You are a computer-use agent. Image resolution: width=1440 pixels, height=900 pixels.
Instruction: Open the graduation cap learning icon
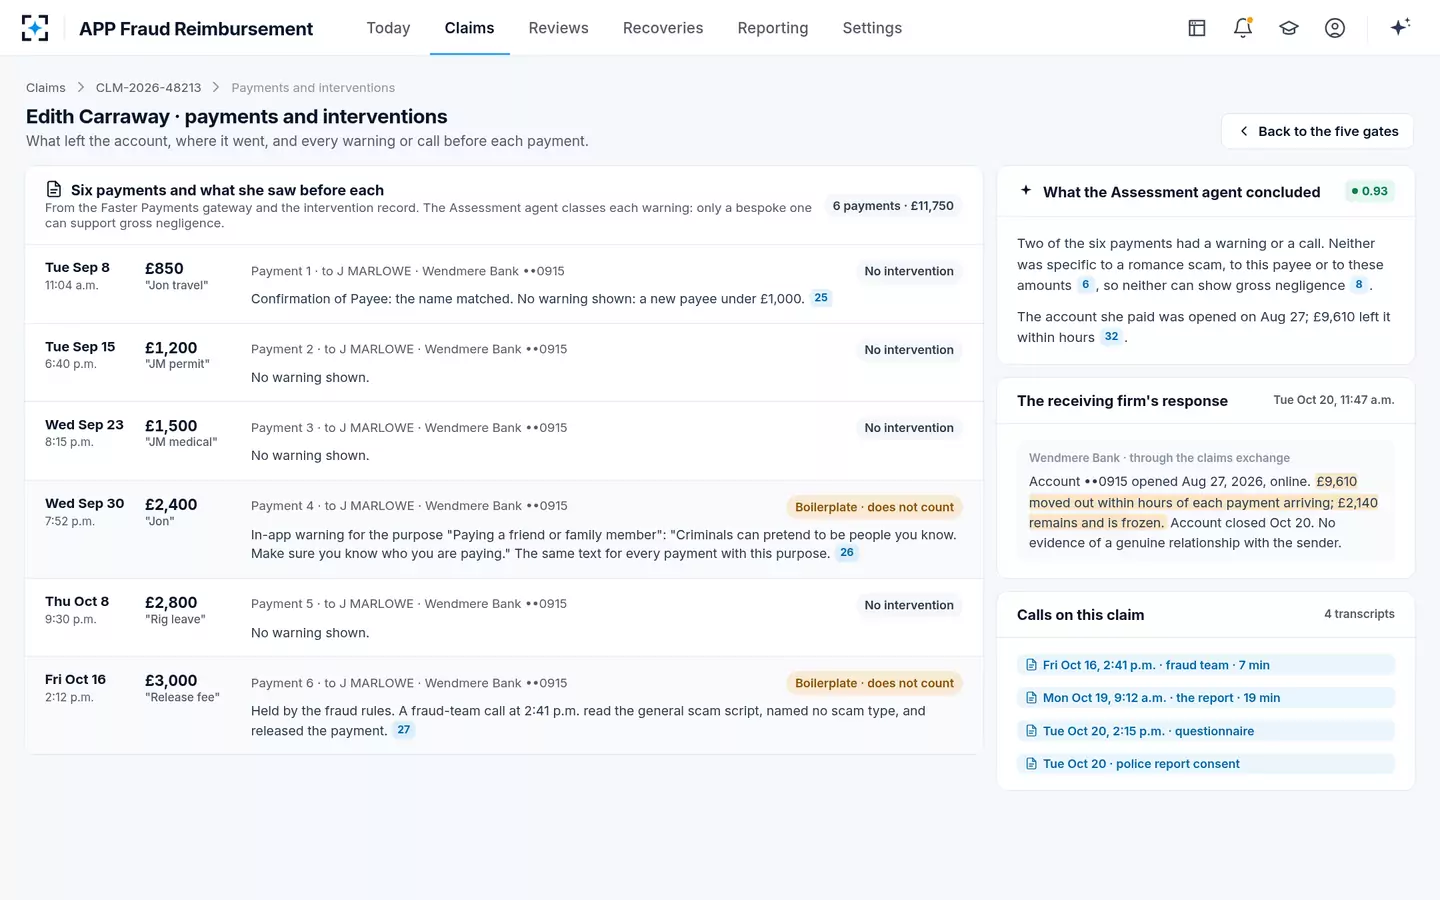1289,28
